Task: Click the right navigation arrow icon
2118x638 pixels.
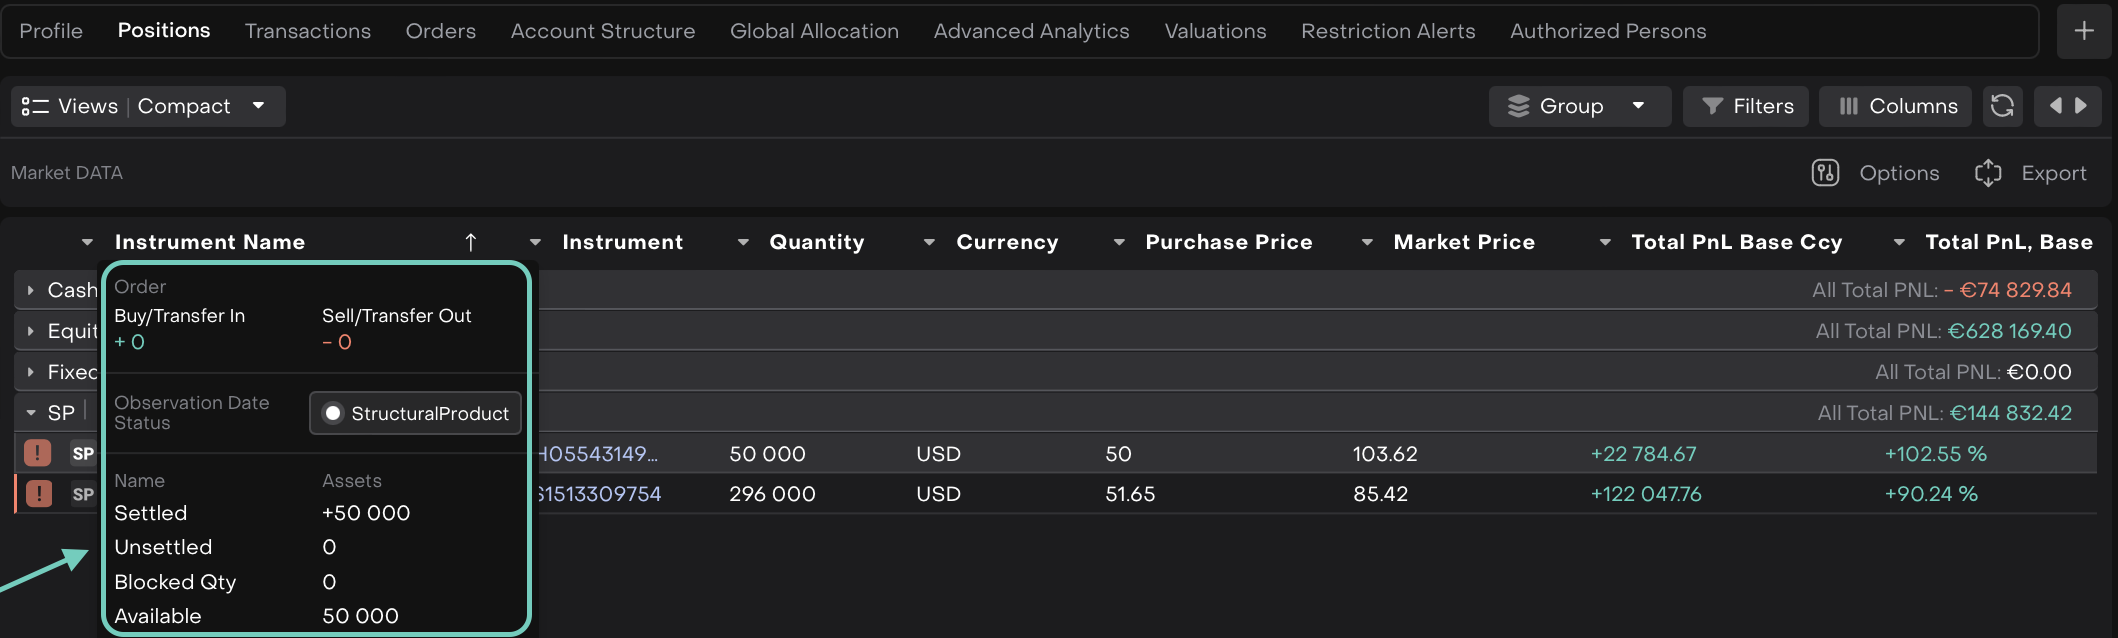Action: coord(2081,106)
